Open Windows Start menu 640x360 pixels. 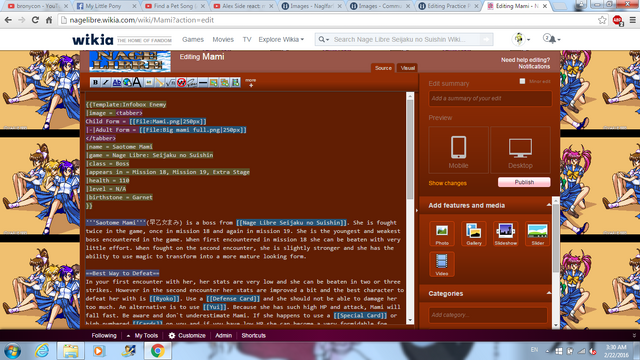[12, 351]
